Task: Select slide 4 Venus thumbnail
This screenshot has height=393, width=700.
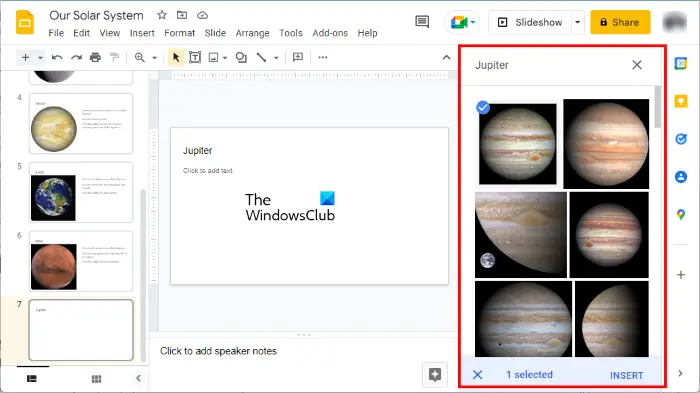Action: point(81,123)
